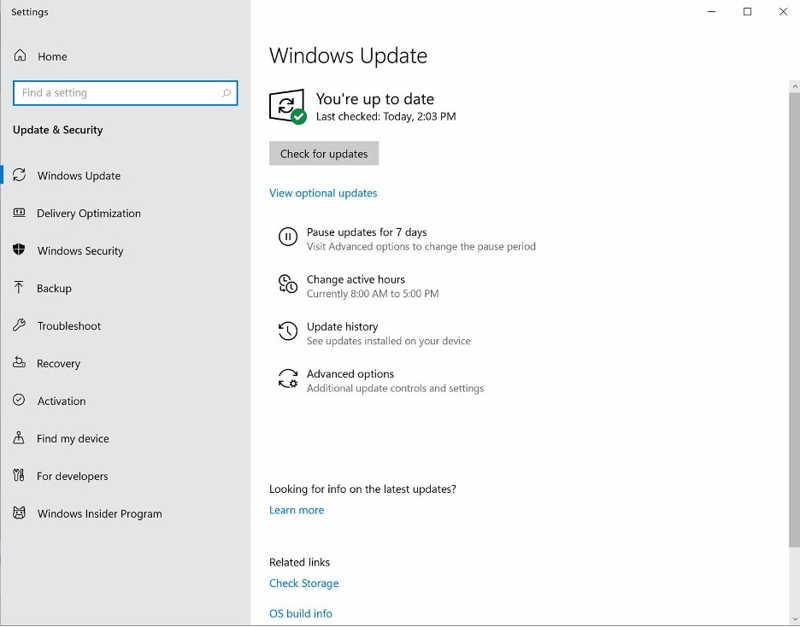Click 'Last checked: Today, 2:03 PM' text

386,117
